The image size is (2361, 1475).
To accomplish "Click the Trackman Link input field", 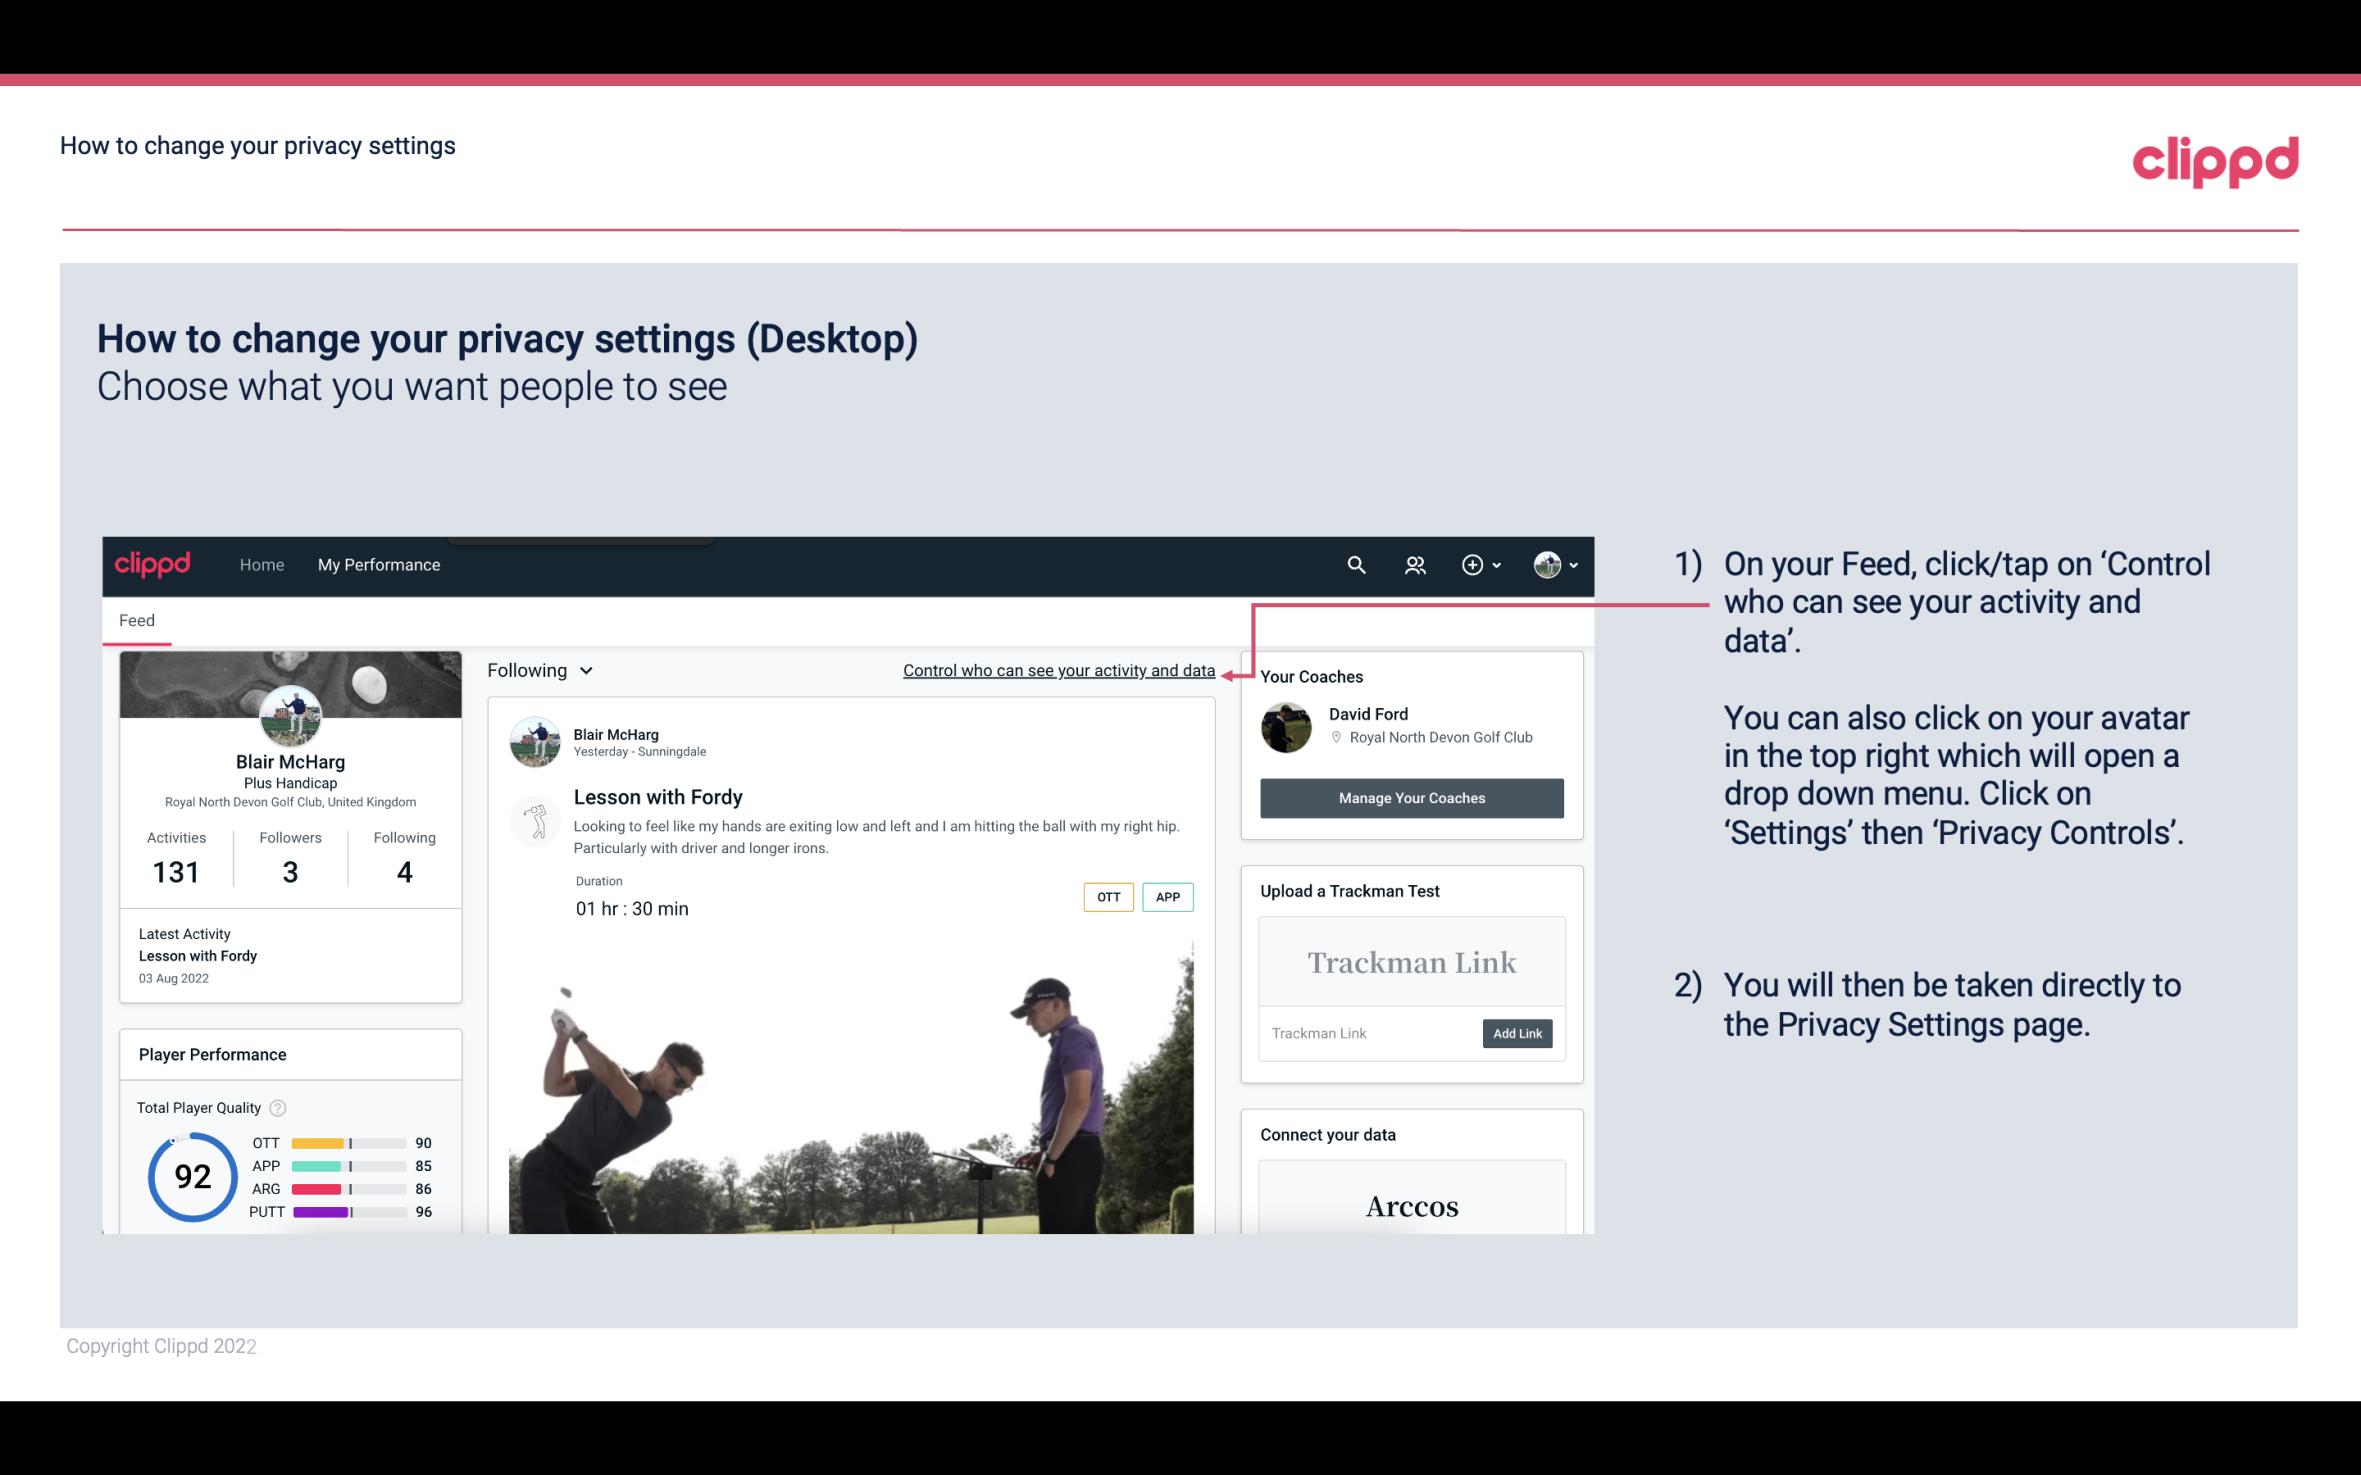I will [1367, 1033].
